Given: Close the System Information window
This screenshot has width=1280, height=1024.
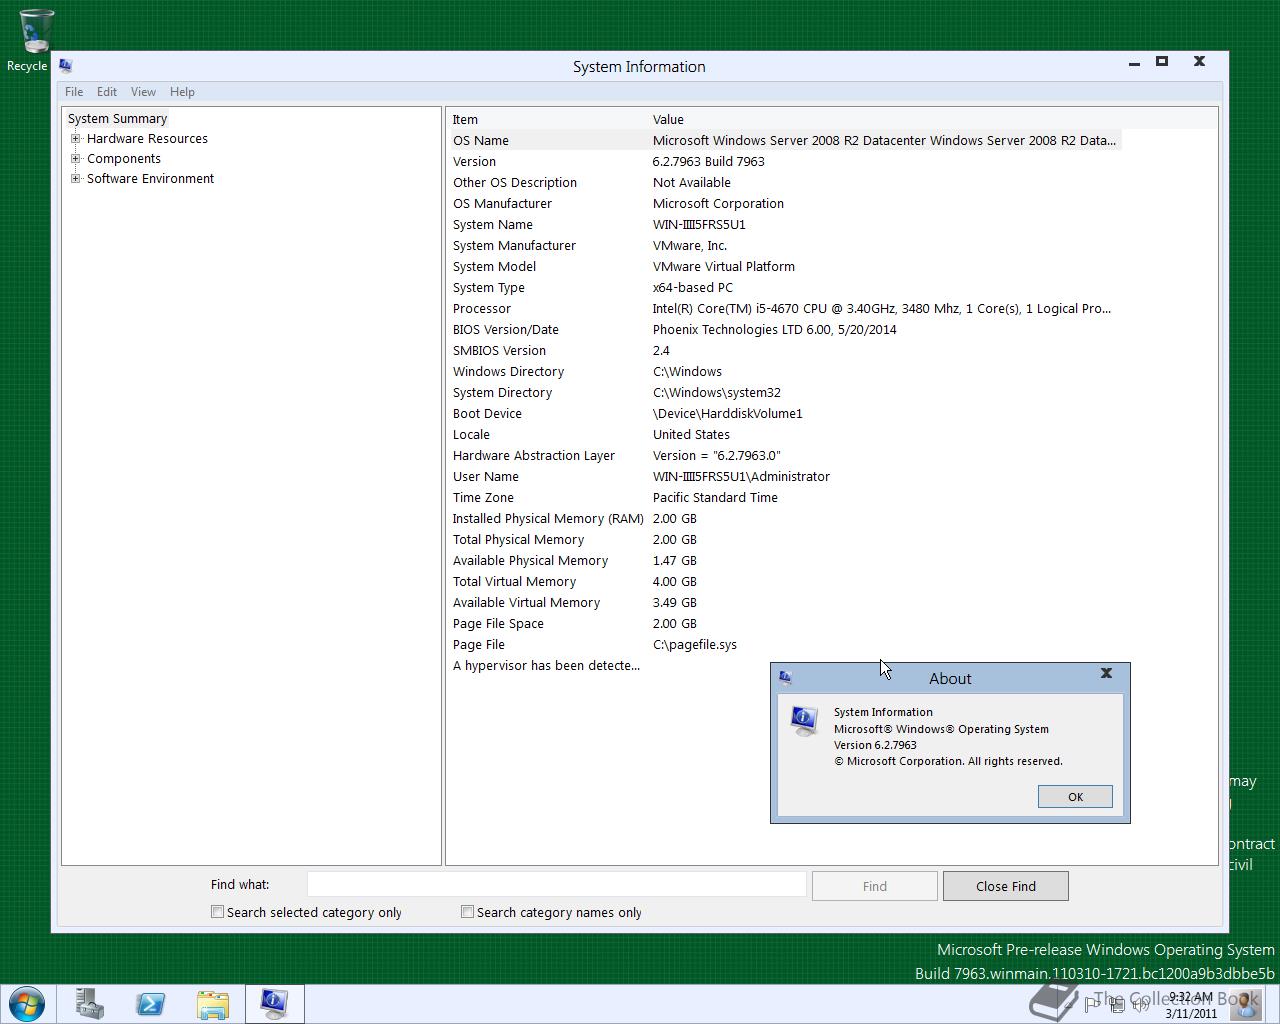Looking at the screenshot, I should pyautogui.click(x=1199, y=62).
